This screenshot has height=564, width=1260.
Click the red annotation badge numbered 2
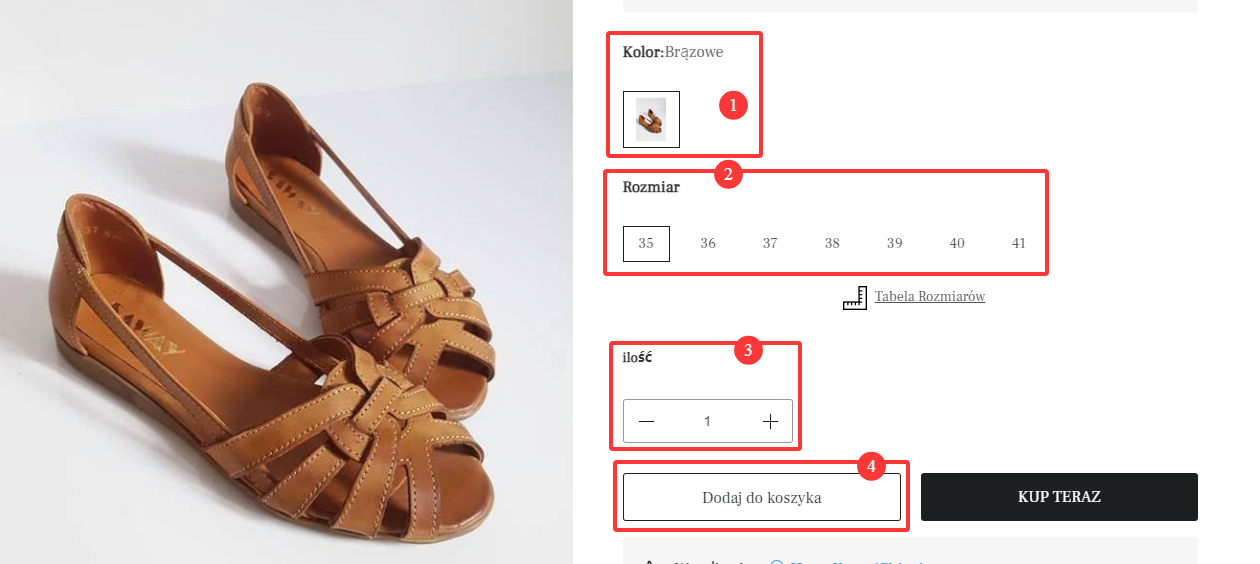727,175
